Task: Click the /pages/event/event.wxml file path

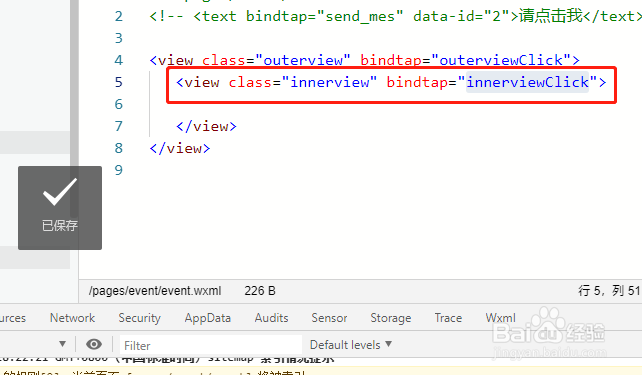Action: click(x=155, y=291)
